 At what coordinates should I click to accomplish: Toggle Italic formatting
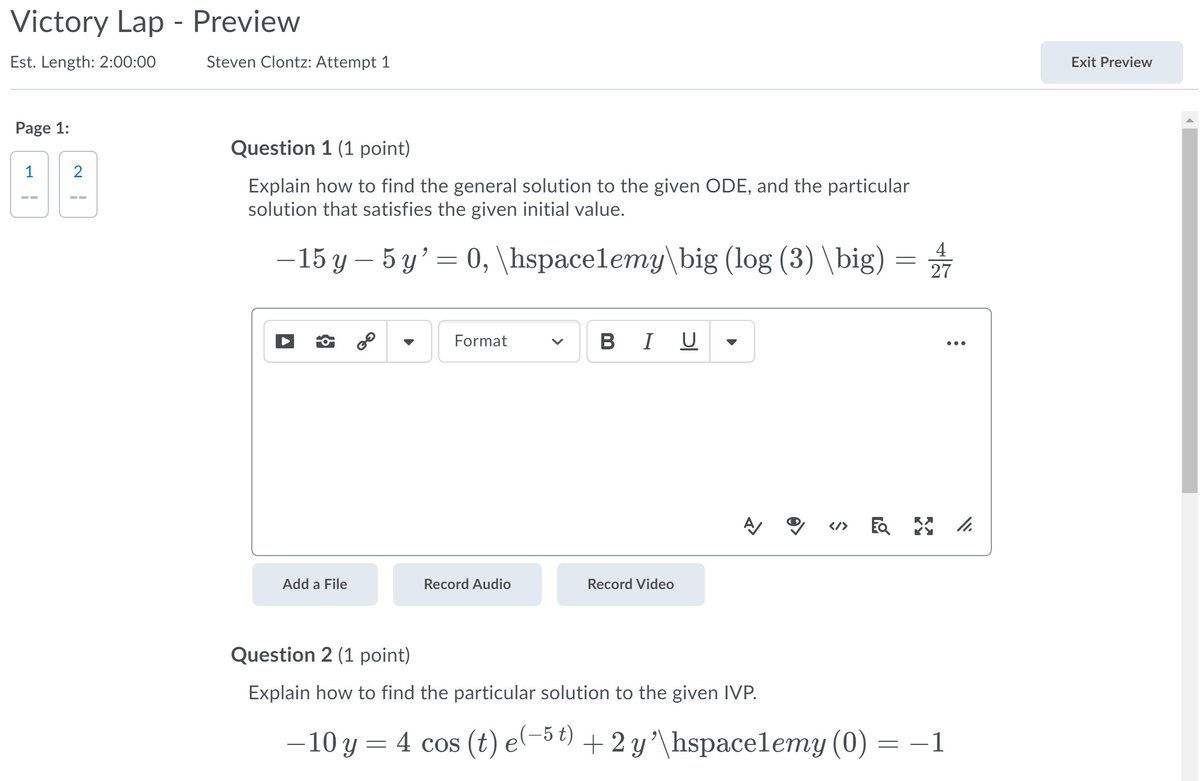tap(648, 341)
